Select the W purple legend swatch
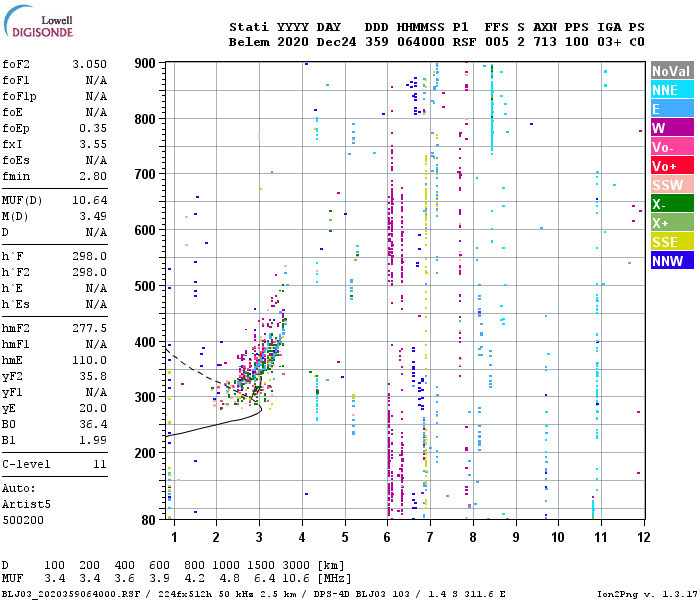This screenshot has height=600, width=700. pyautogui.click(x=672, y=128)
